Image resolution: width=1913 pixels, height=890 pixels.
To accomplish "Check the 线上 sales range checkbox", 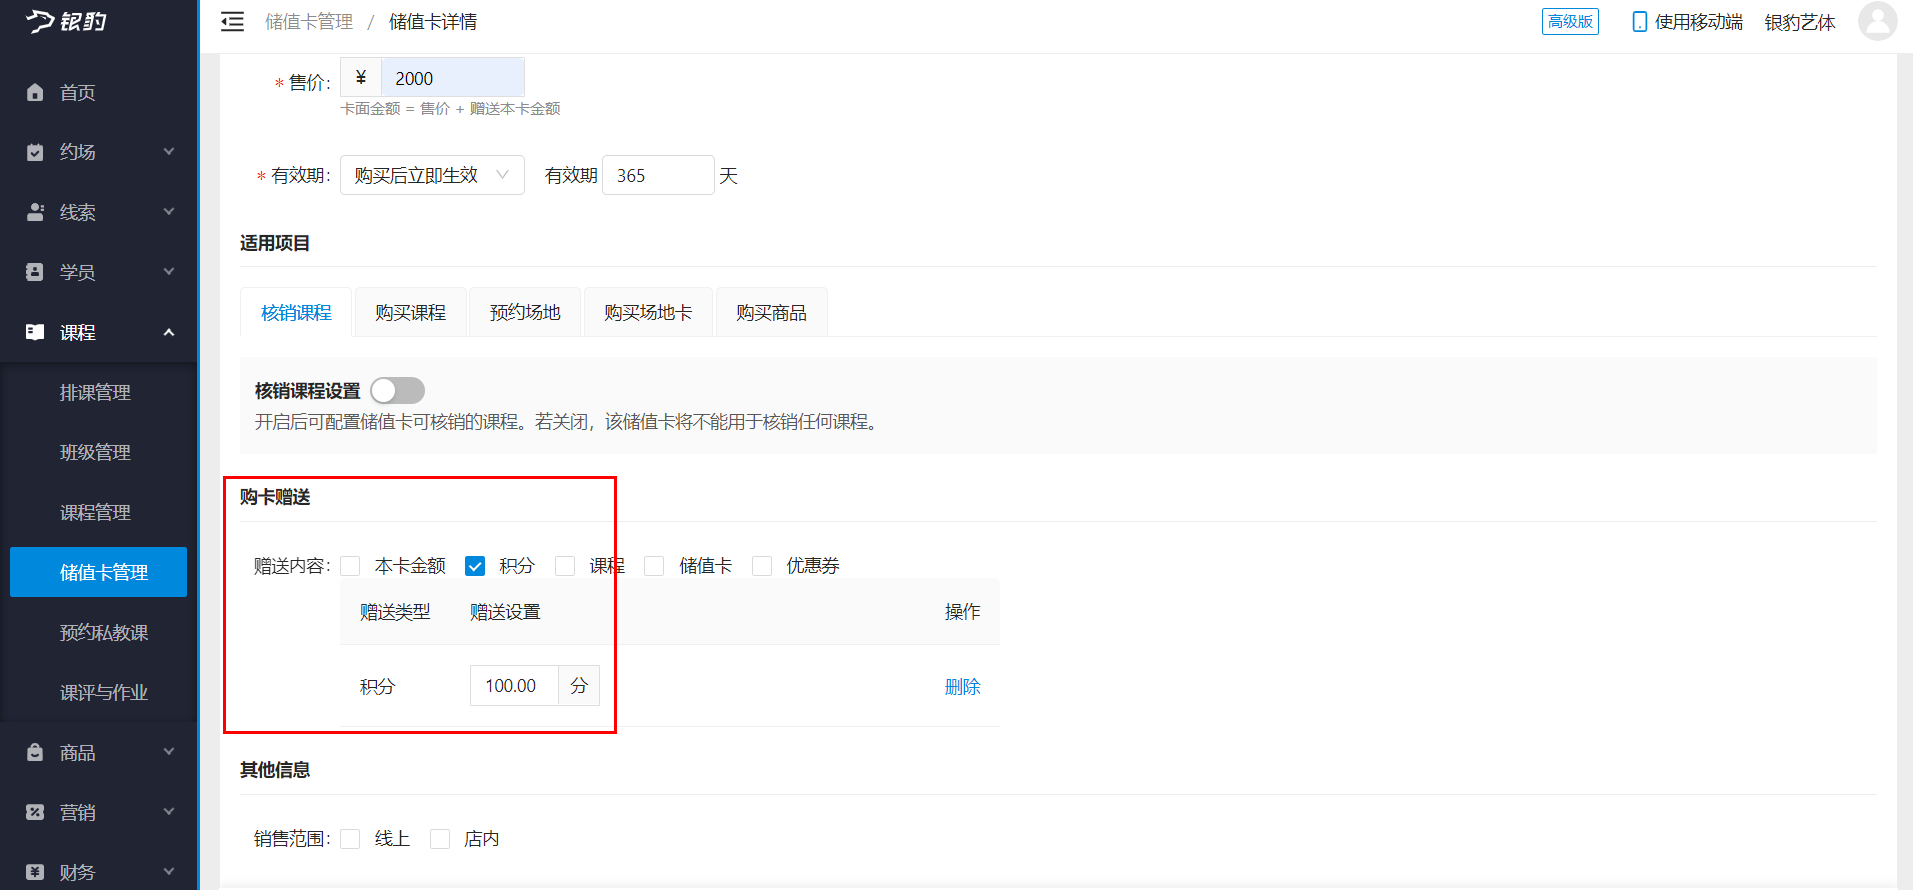I will (x=350, y=839).
